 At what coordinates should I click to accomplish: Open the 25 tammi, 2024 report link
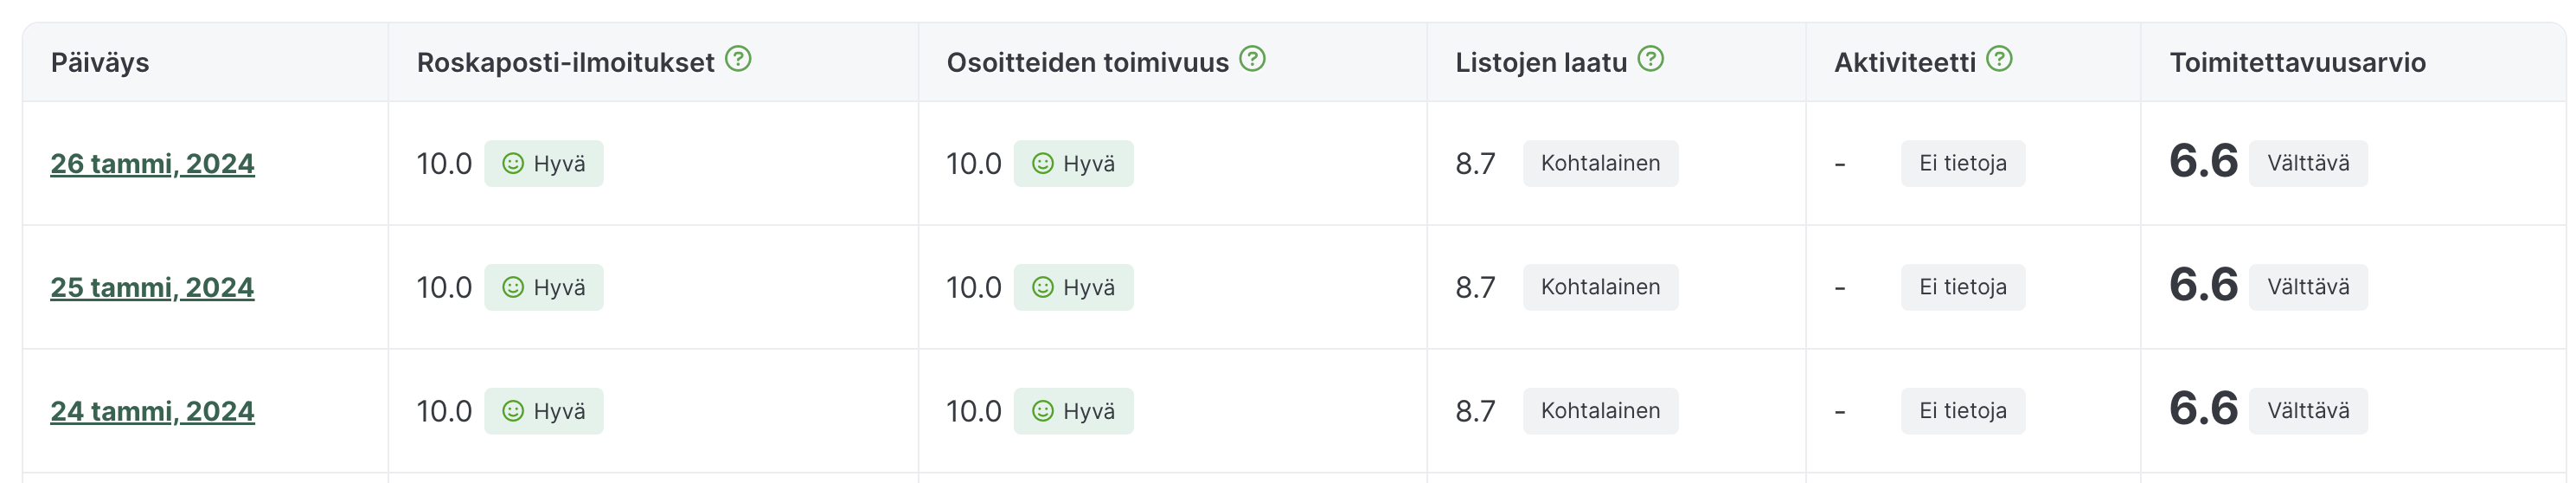pos(153,288)
